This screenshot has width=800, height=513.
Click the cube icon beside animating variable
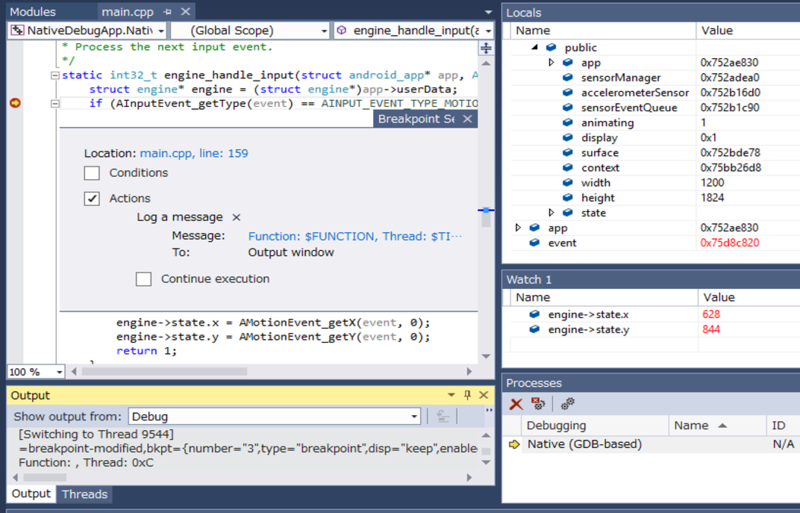[567, 123]
